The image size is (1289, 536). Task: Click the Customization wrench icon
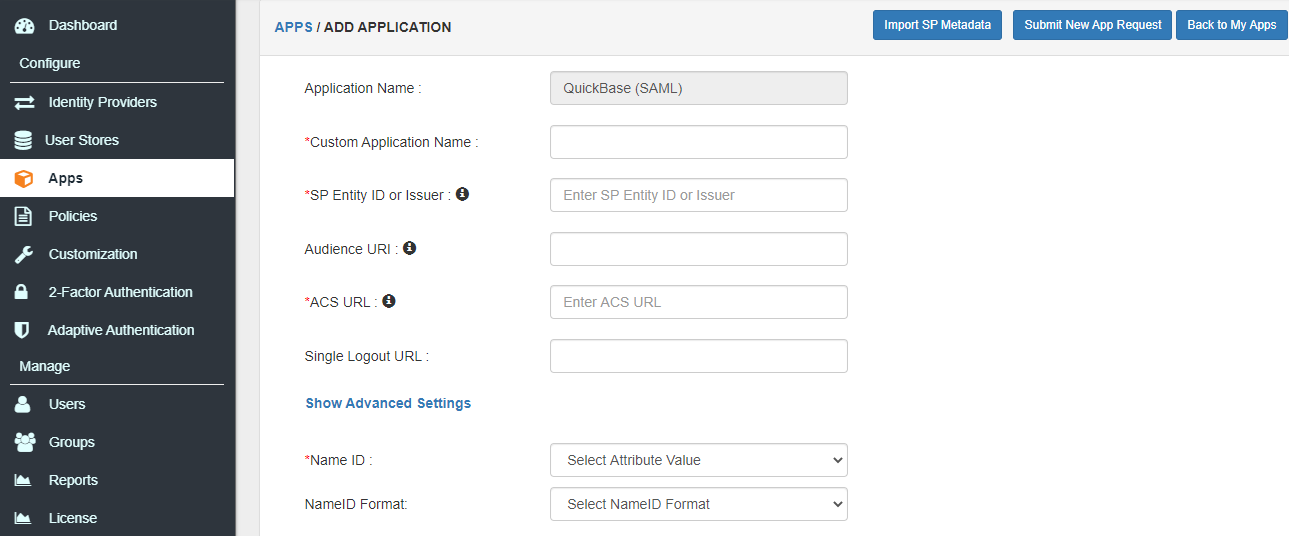[x=24, y=254]
